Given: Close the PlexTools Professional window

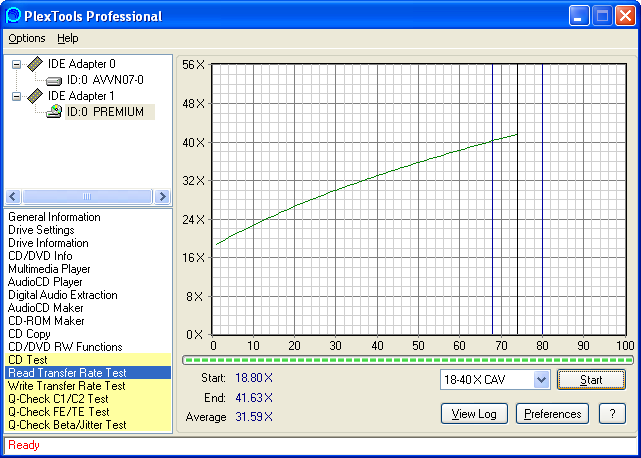Looking at the screenshot, I should (625, 16).
